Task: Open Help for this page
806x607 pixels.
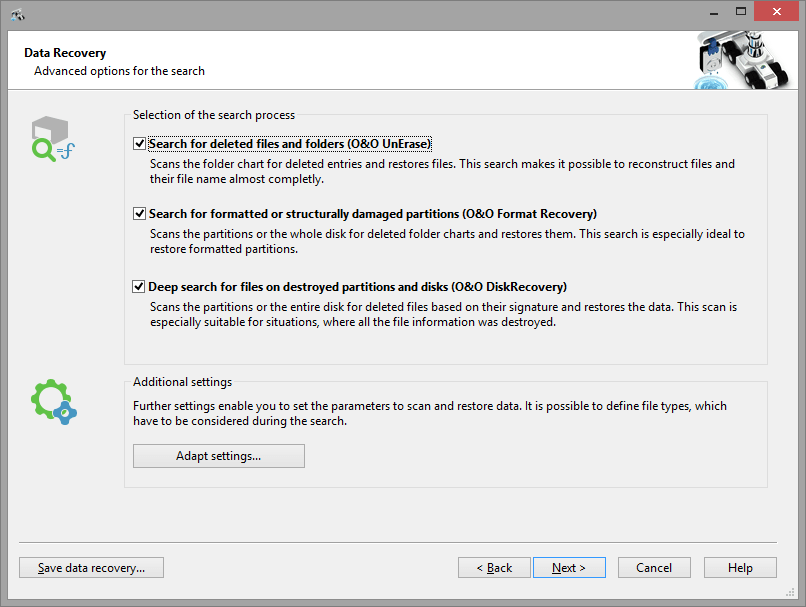Action: point(740,567)
